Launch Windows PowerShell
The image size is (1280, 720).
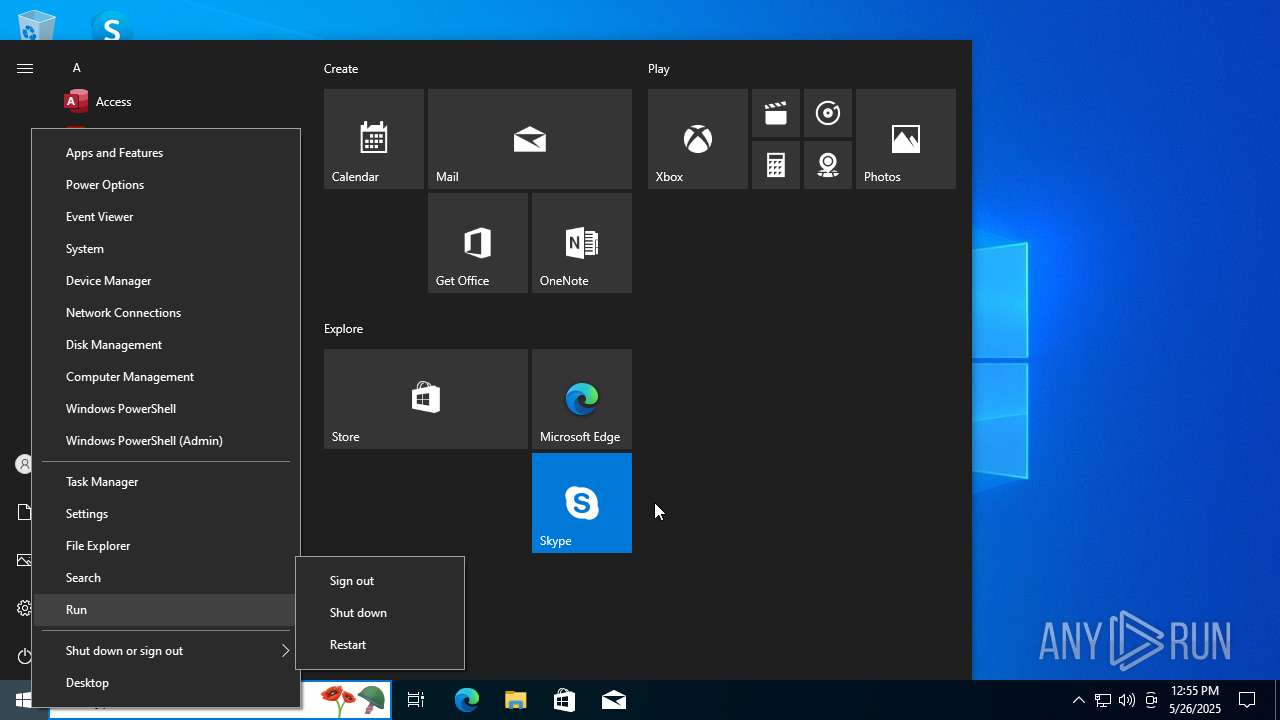[x=166, y=409]
